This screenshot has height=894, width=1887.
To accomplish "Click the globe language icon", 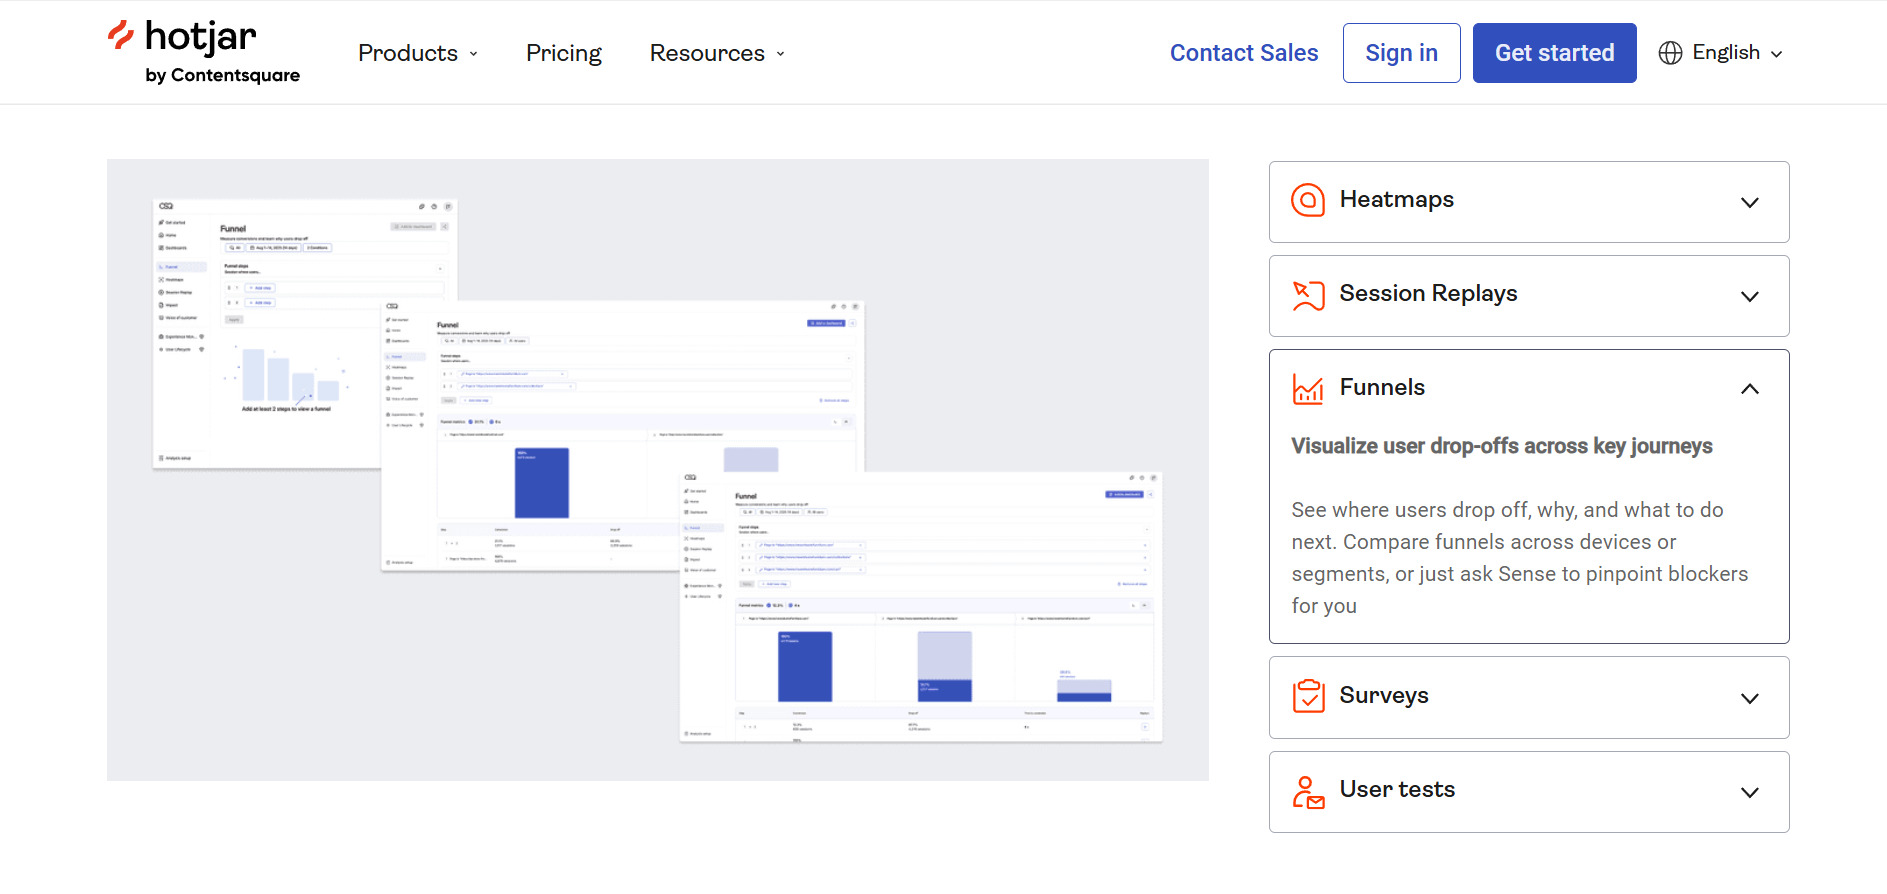I will [x=1670, y=53].
